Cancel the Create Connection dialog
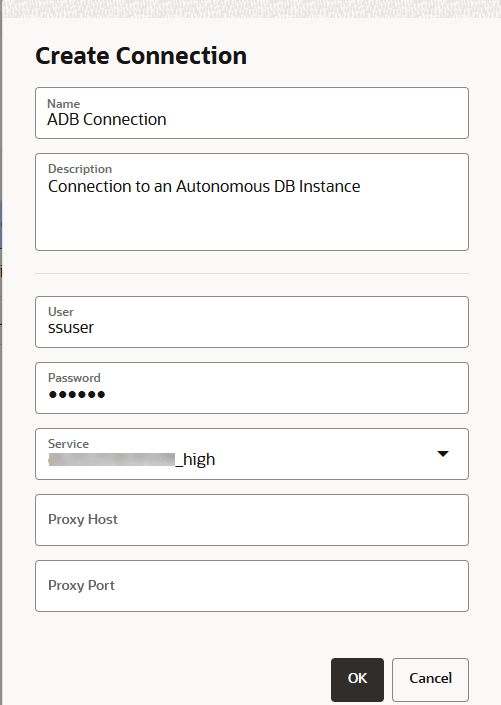Screen dimensions: 501x705 click(x=430, y=680)
